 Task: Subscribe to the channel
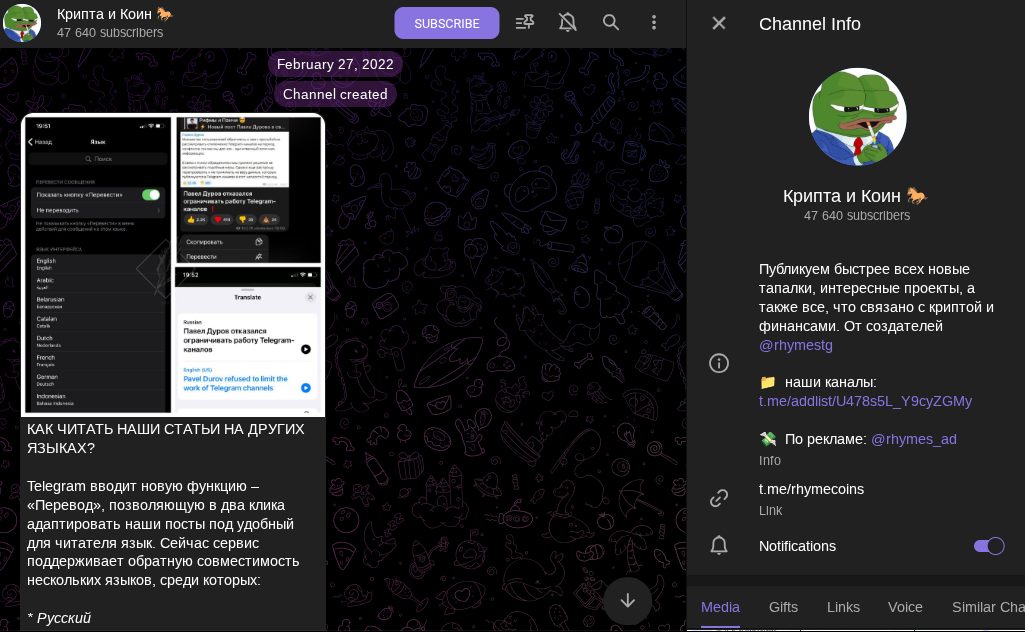pyautogui.click(x=446, y=24)
